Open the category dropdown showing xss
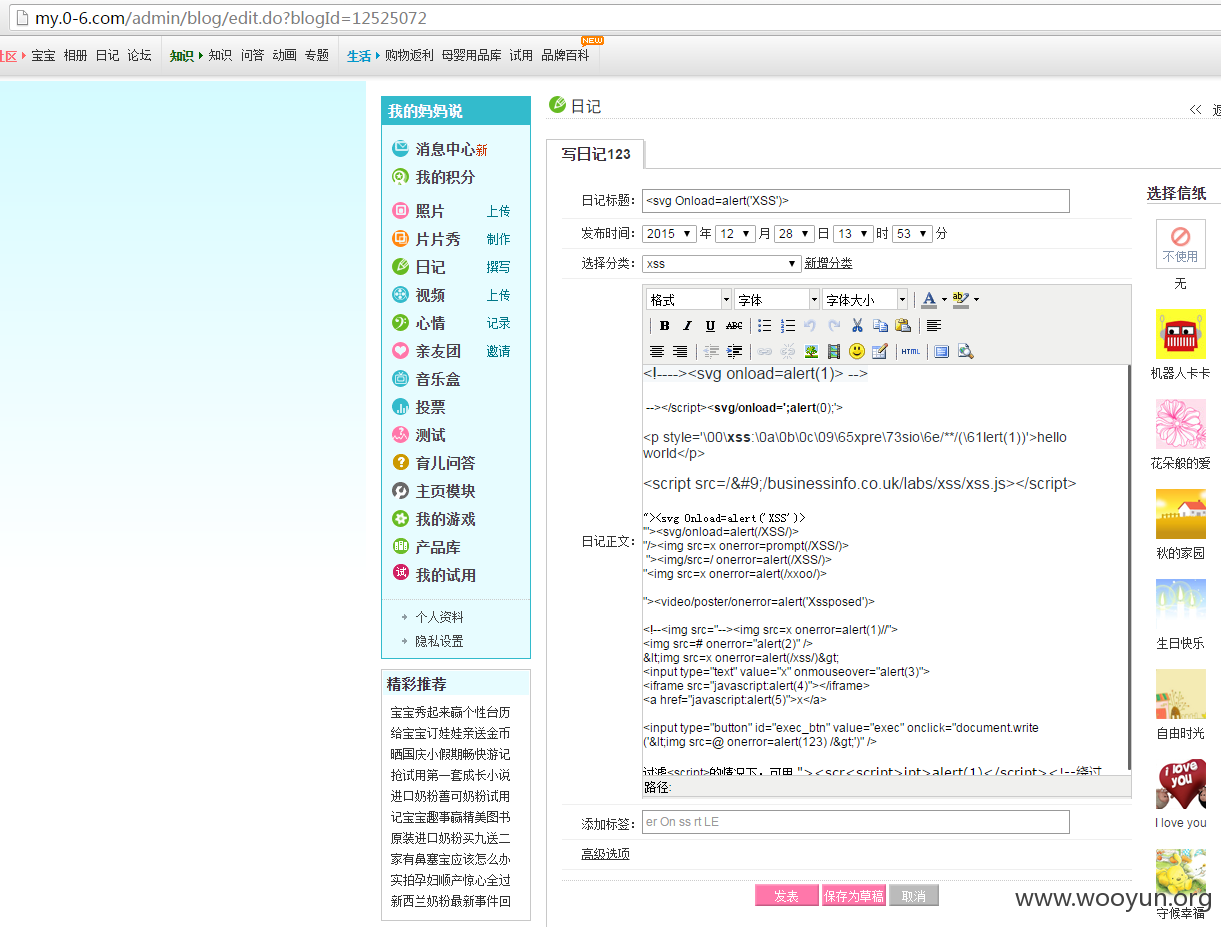Viewport: 1221px width, 927px height. pos(721,264)
